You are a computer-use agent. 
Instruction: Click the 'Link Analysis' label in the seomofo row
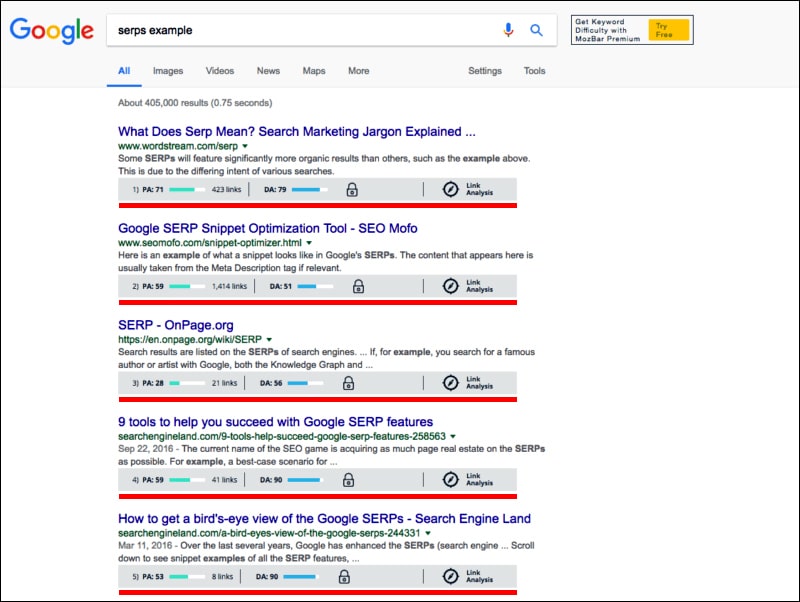pyautogui.click(x=479, y=286)
